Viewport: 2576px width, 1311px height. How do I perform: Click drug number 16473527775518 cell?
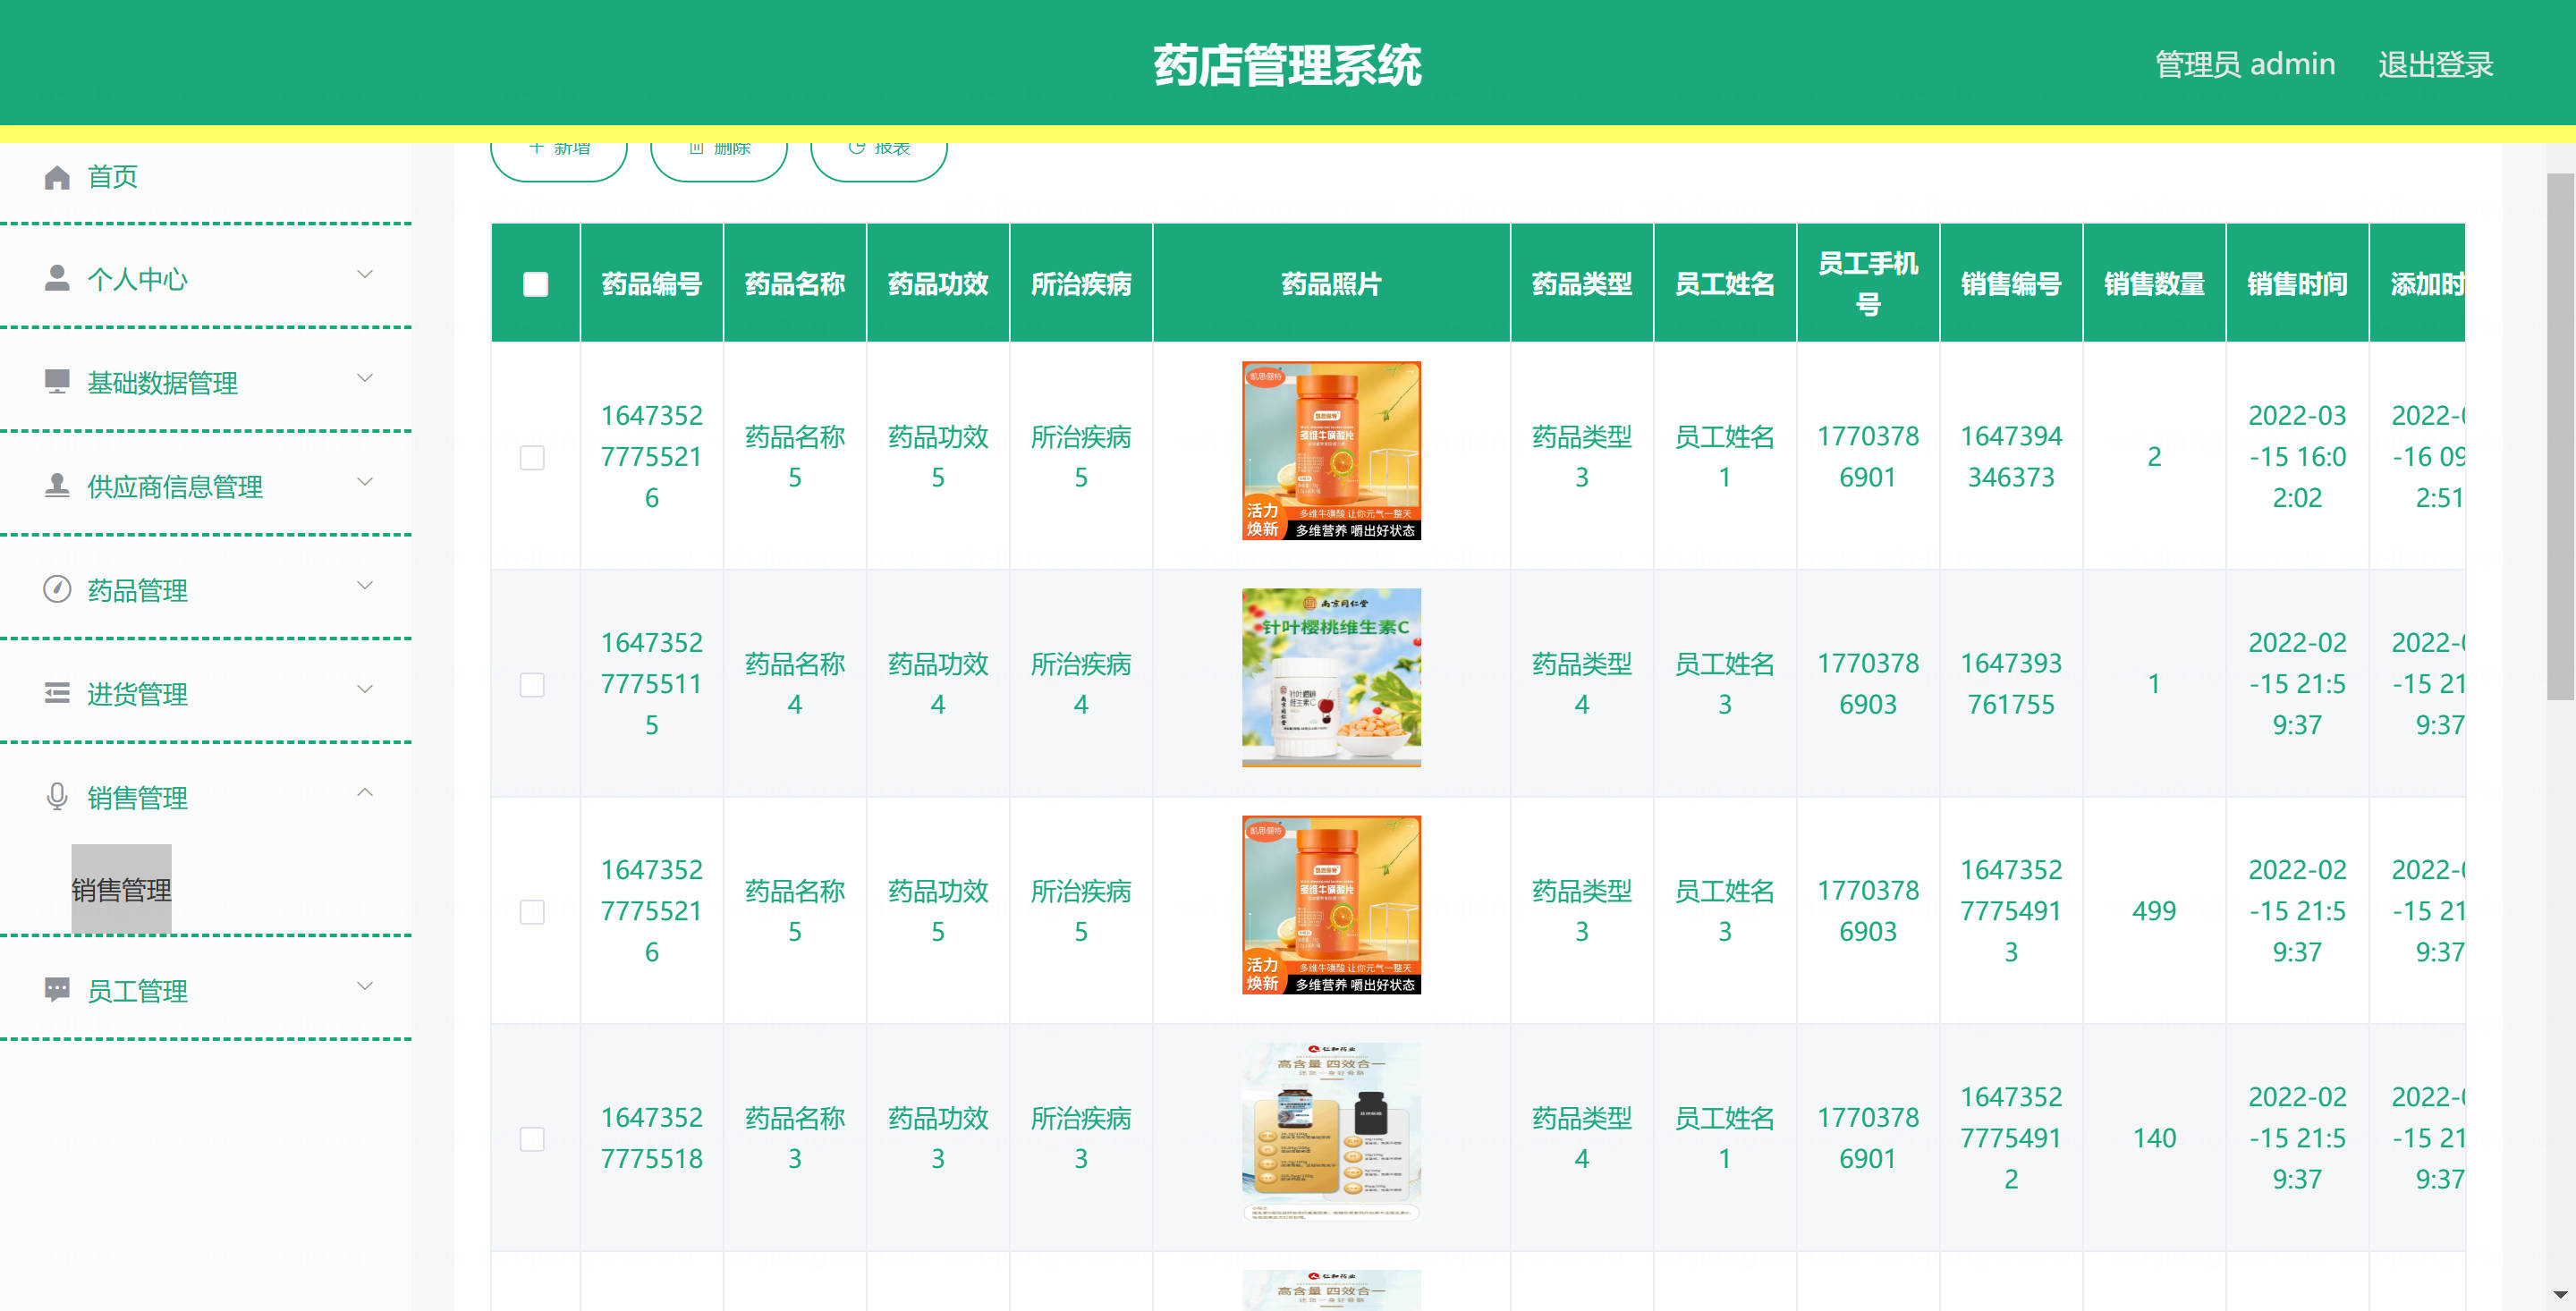click(652, 1138)
